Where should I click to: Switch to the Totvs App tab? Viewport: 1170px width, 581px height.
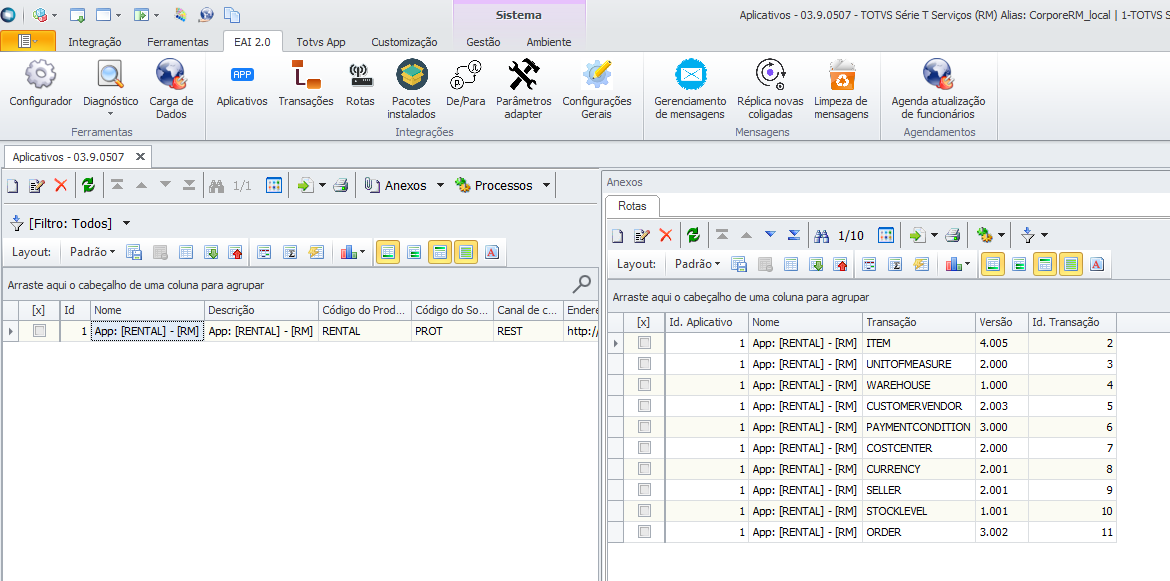321,42
